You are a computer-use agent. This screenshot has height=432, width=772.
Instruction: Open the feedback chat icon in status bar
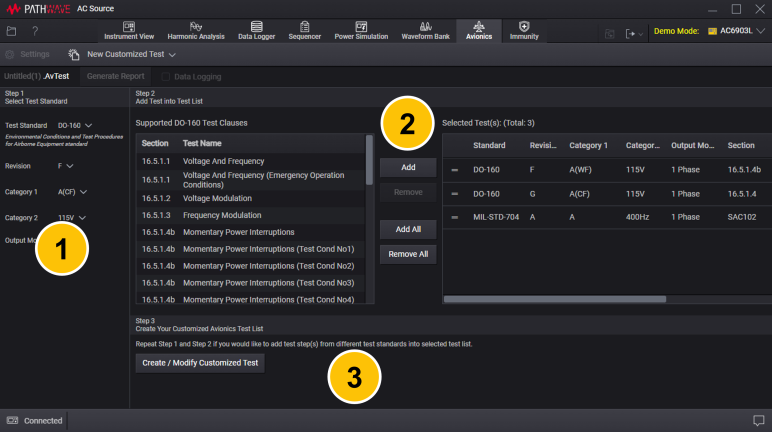[758, 421]
